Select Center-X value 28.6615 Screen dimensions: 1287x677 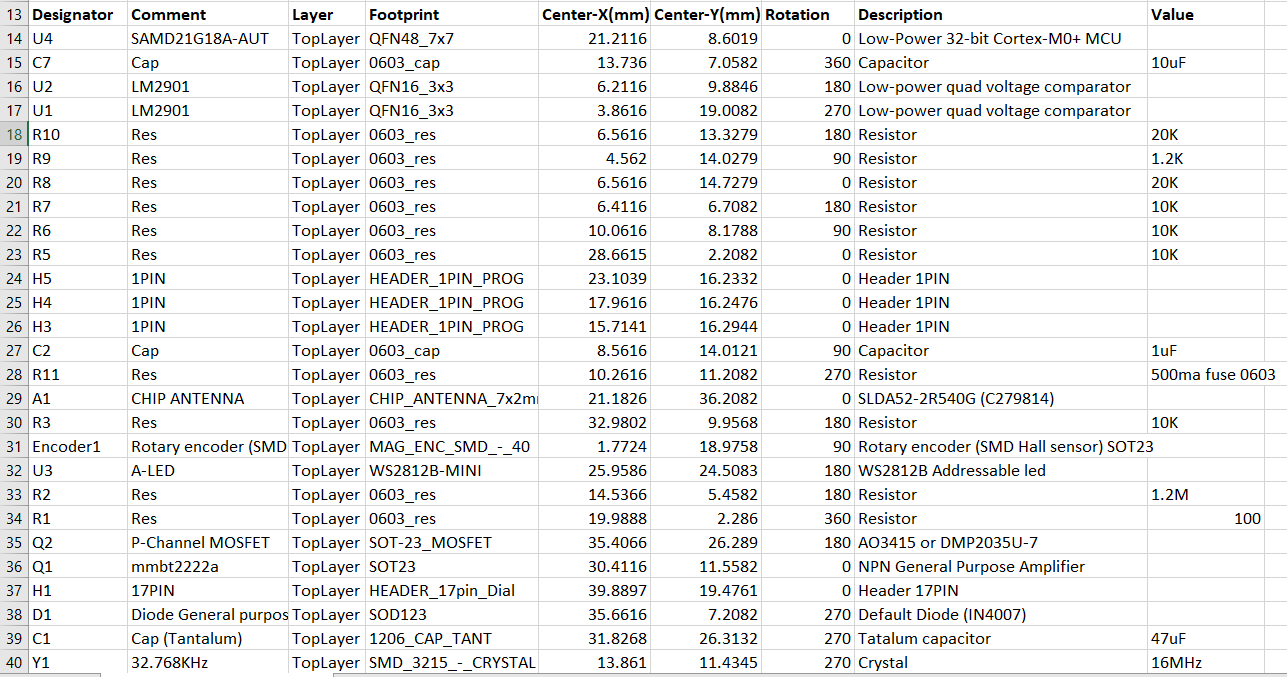[x=595, y=255]
